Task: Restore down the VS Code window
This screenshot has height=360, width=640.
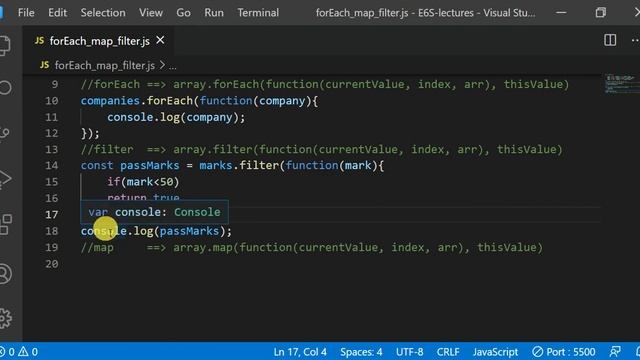Action: click(600, 13)
